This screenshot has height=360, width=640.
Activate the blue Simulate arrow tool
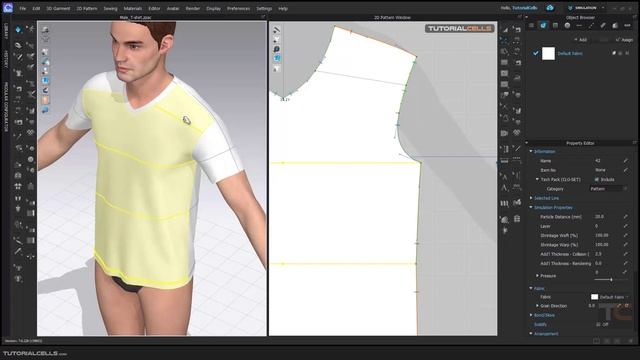pos(18,29)
